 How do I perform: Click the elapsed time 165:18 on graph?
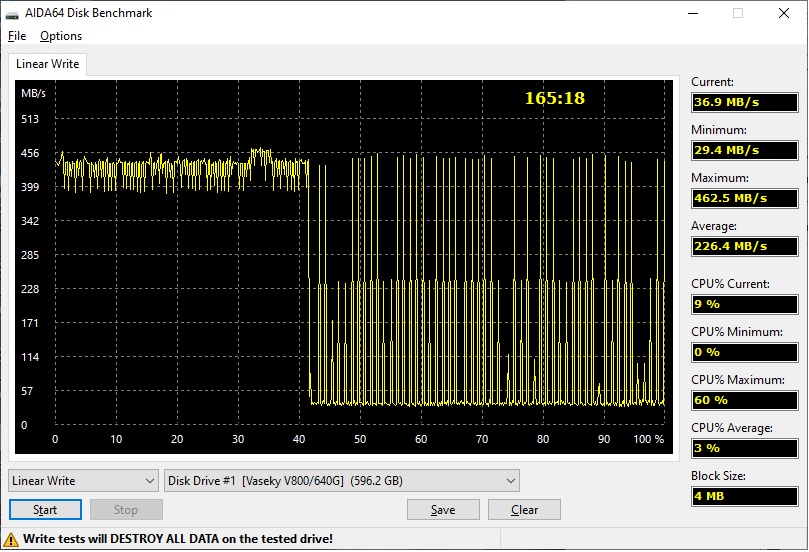coord(555,98)
